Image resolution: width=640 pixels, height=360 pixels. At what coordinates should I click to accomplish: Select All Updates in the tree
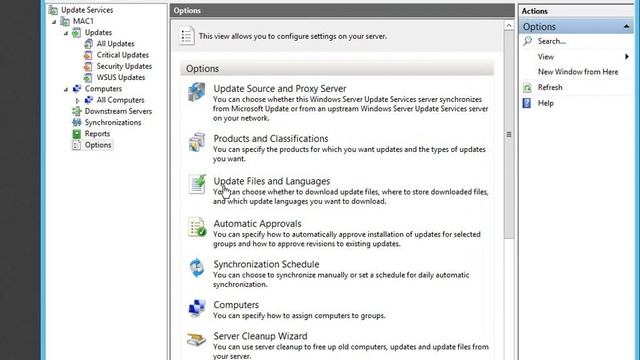[x=115, y=44]
